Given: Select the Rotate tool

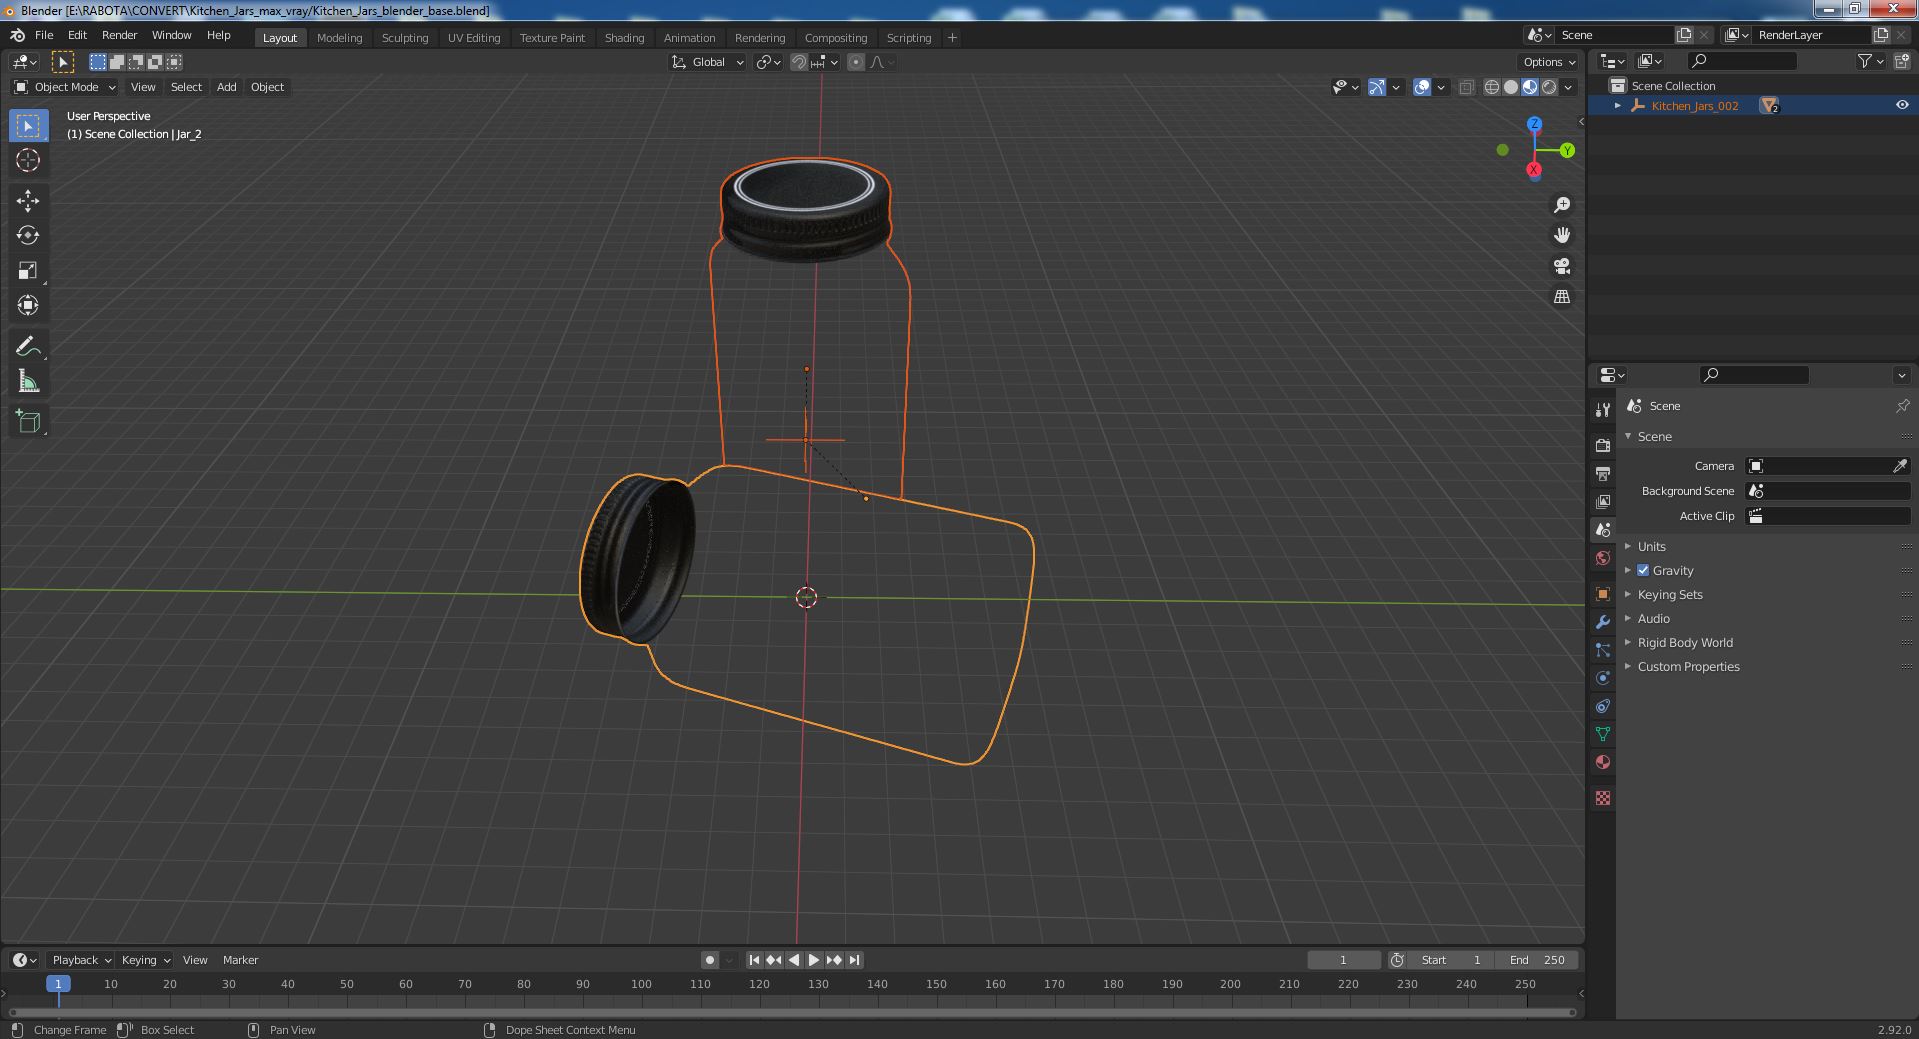Looking at the screenshot, I should (28, 236).
